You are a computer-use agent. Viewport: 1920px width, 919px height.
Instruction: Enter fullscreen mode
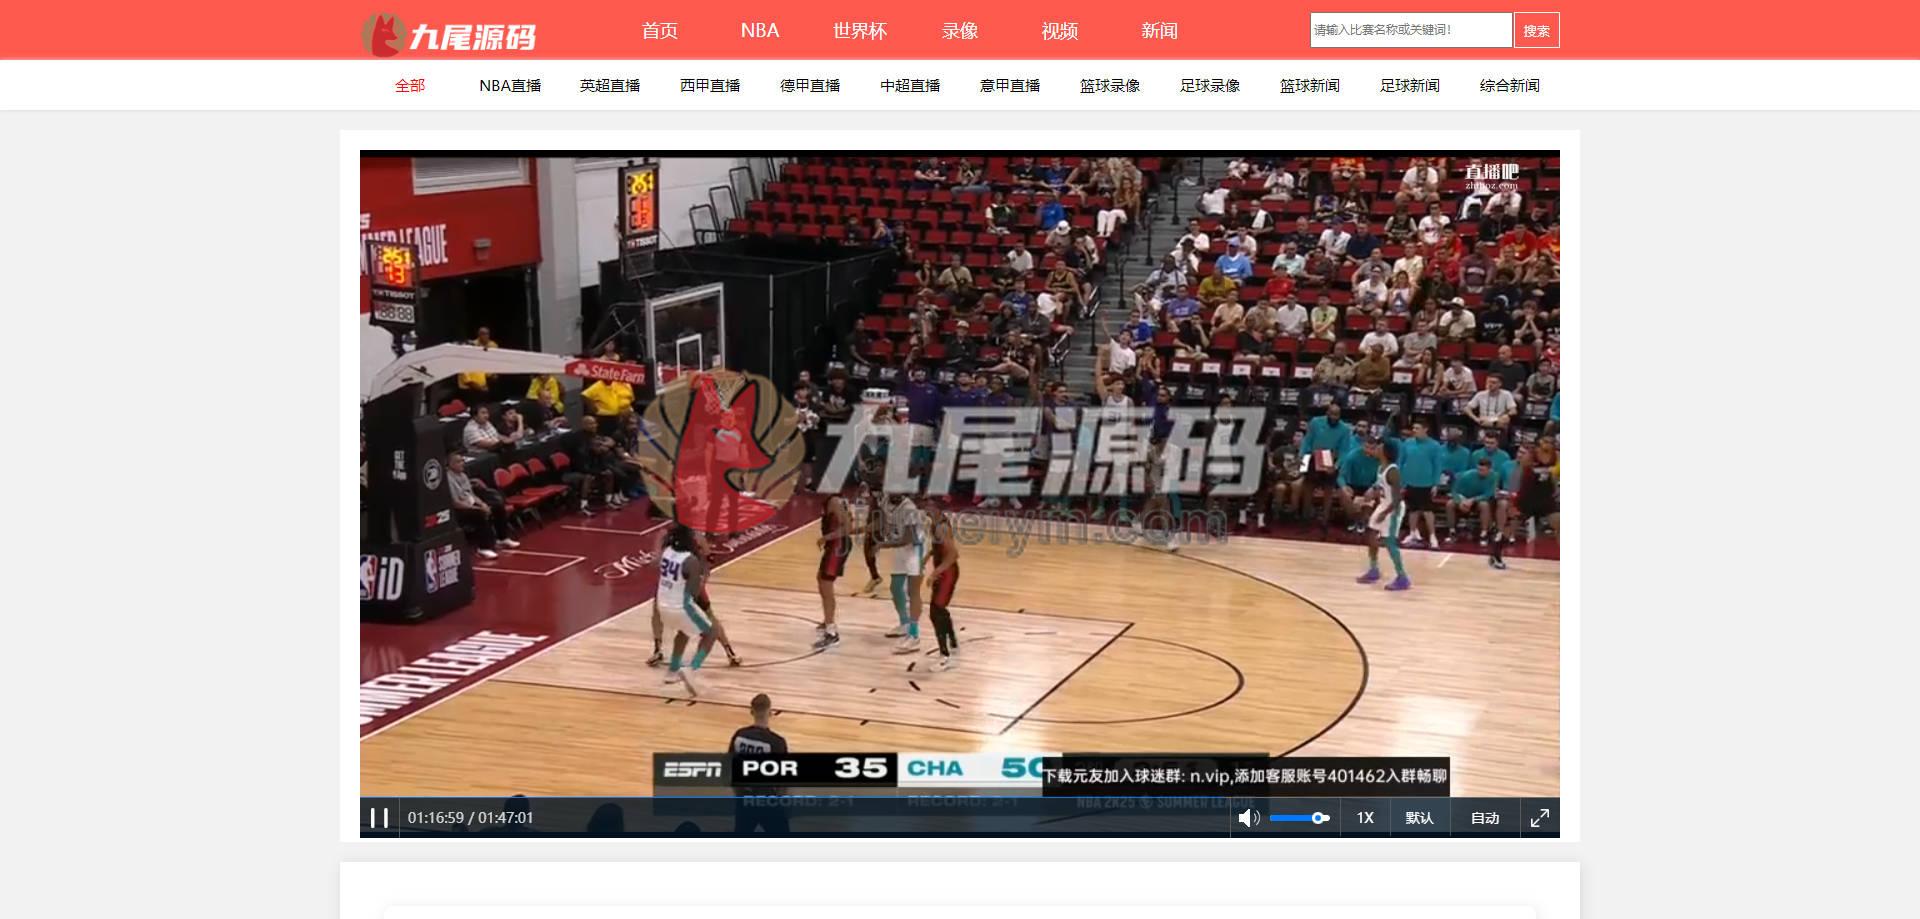point(1540,818)
